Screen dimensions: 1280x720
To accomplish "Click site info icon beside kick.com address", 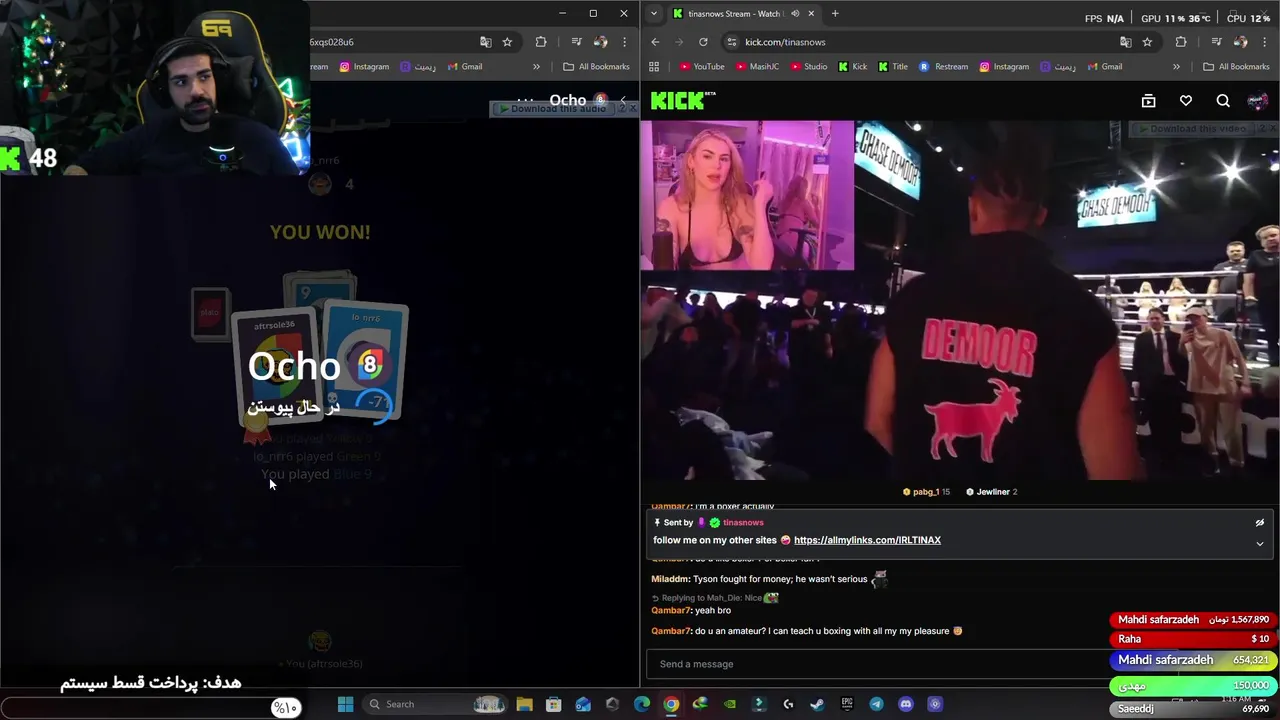I will 732,42.
